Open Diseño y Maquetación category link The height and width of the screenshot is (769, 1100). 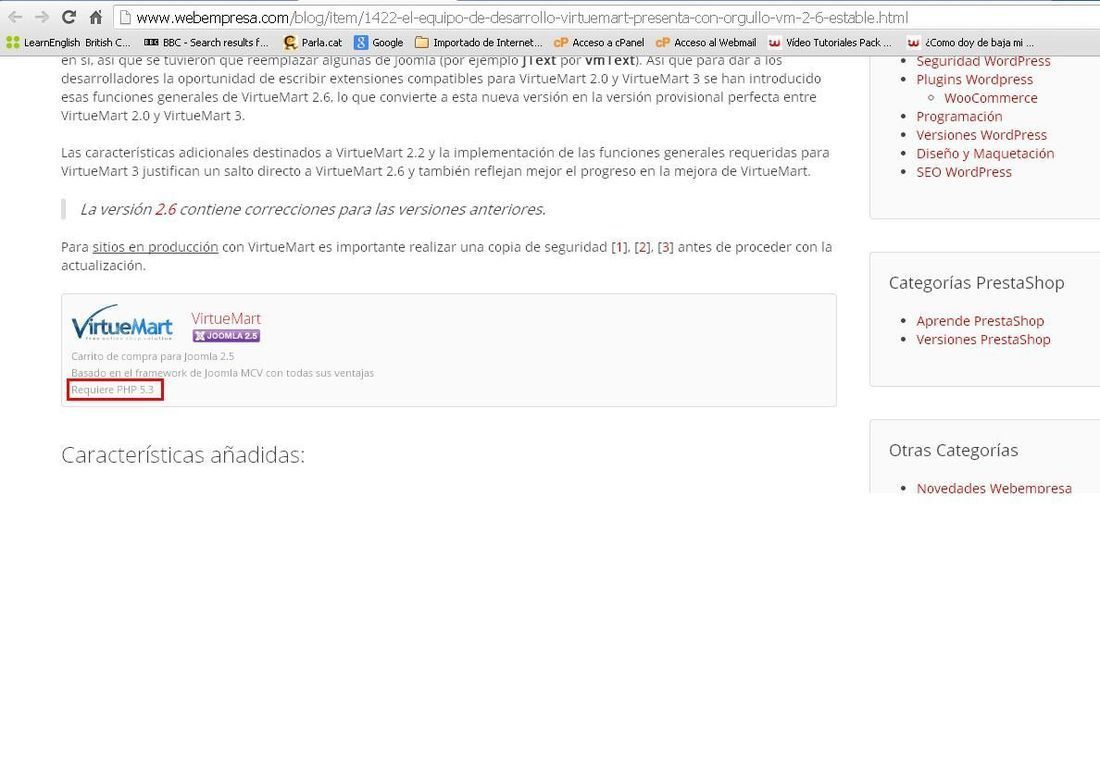pyautogui.click(x=985, y=154)
